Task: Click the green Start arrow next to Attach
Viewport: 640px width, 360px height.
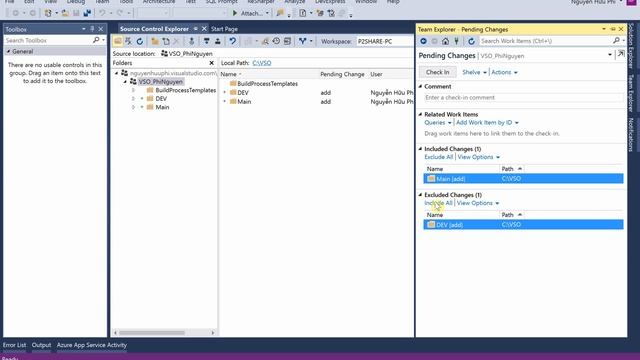Action: click(x=235, y=13)
